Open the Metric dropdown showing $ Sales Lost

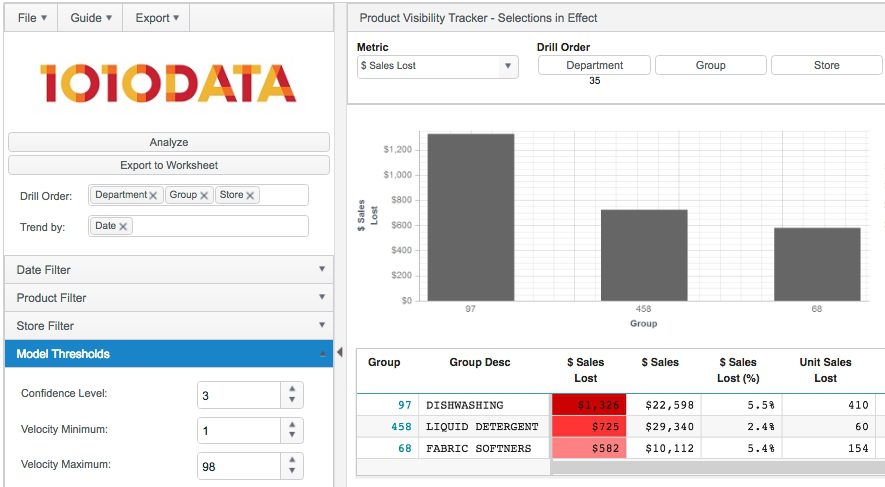437,66
